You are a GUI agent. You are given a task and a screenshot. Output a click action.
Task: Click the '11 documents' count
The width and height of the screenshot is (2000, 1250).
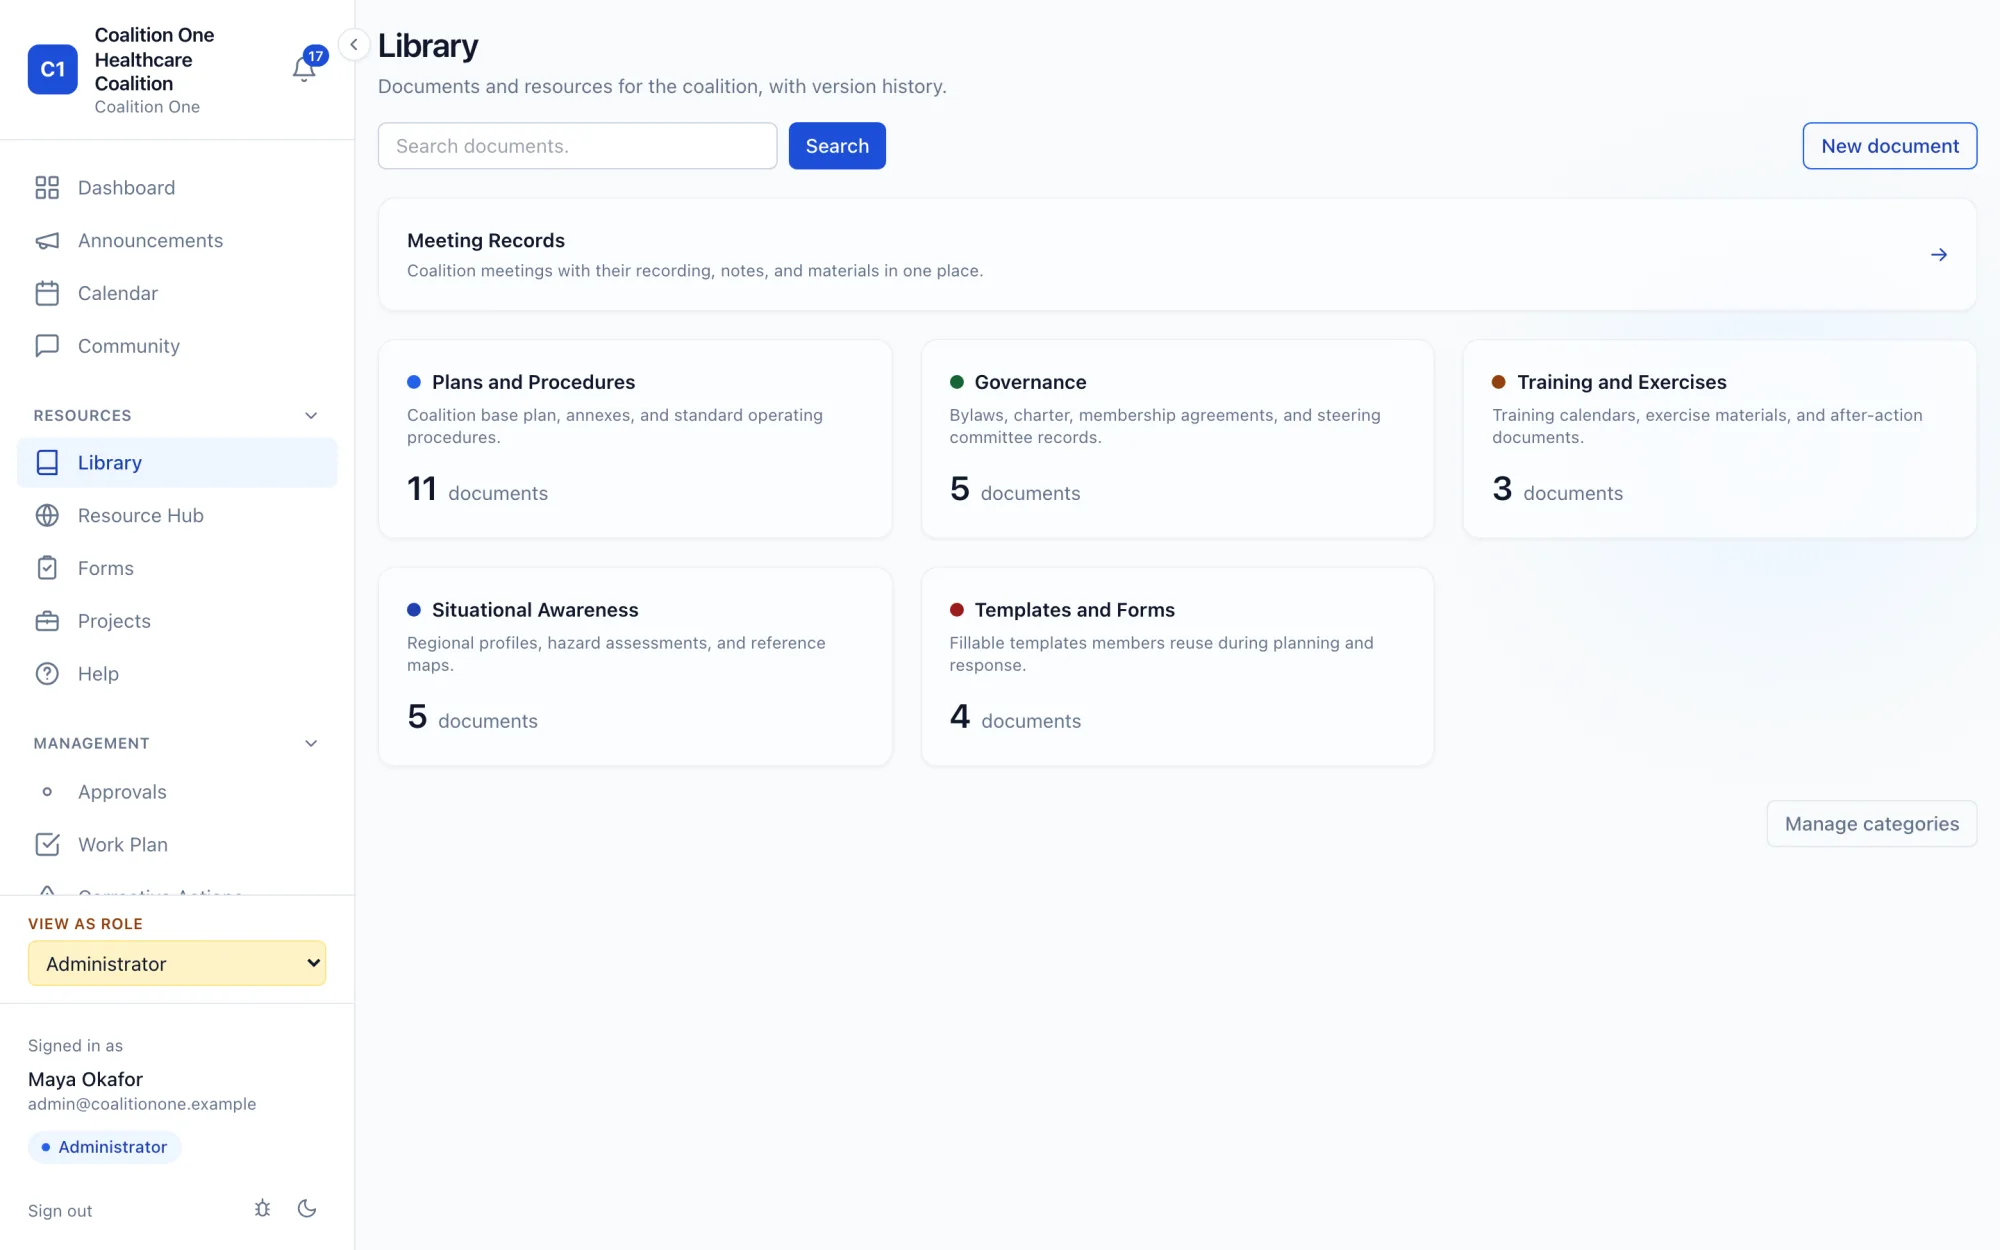click(x=477, y=490)
